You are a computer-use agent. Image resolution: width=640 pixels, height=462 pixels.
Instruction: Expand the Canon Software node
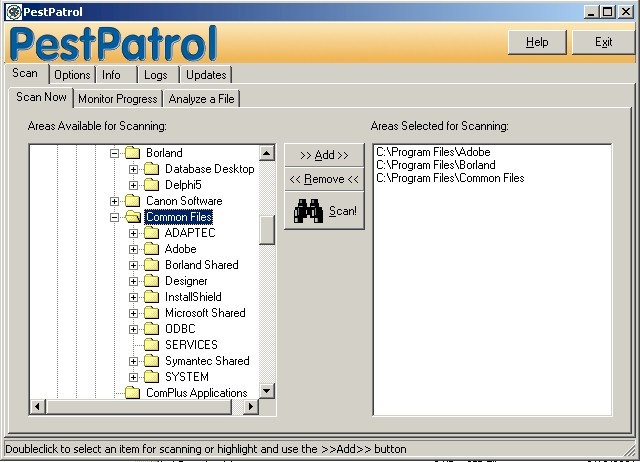click(x=114, y=201)
